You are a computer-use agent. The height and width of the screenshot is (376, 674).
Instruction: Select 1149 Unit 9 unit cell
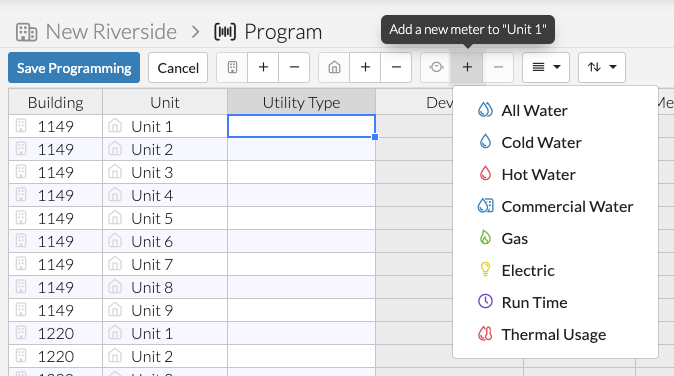click(165, 310)
